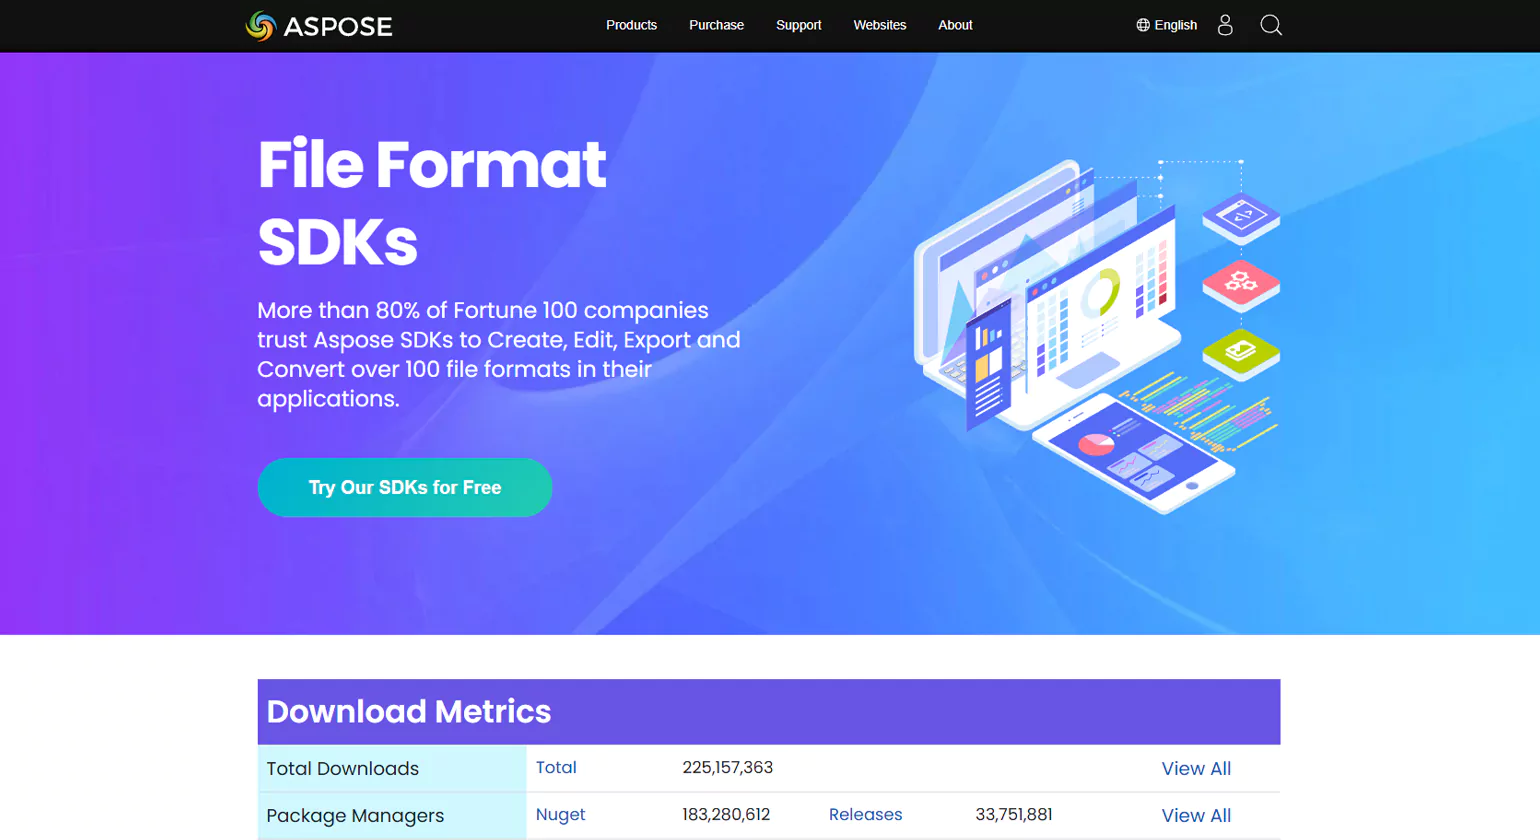The image size is (1540, 840).
Task: Click Try Our SDKs for Free
Action: click(x=404, y=487)
